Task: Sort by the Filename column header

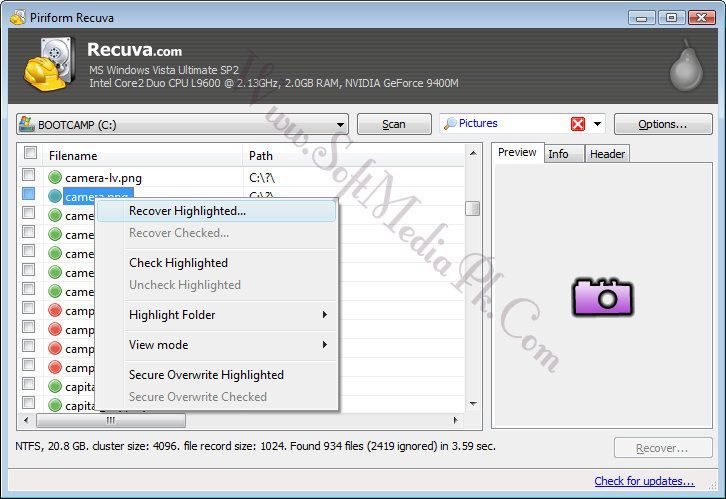Action: (x=143, y=156)
